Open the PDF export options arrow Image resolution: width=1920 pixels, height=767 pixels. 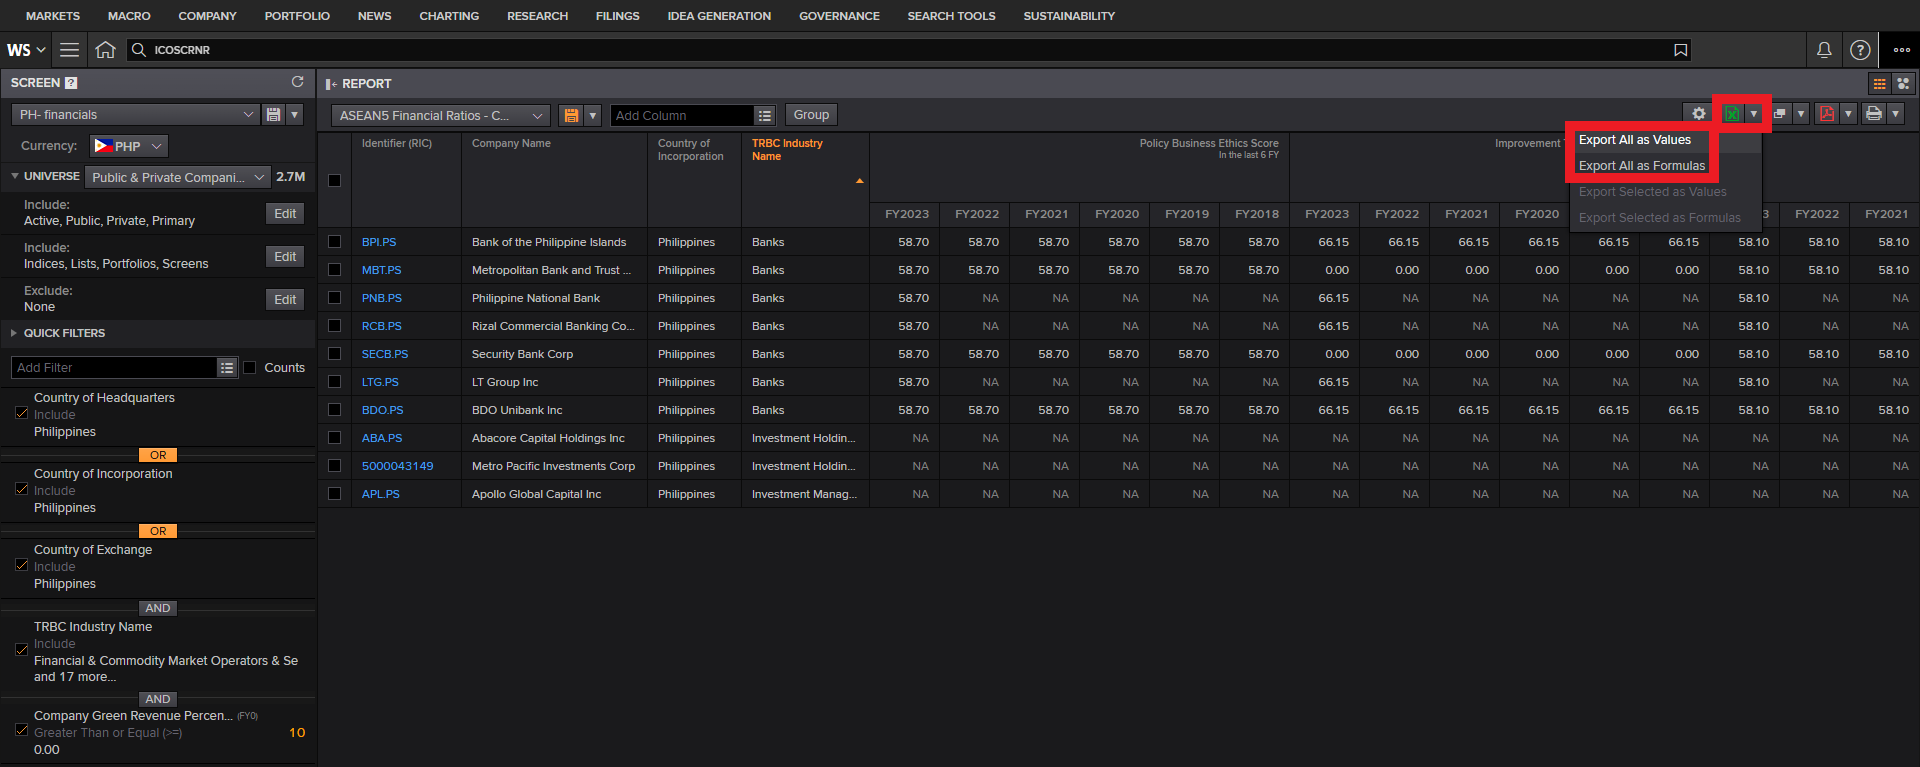tap(1848, 114)
